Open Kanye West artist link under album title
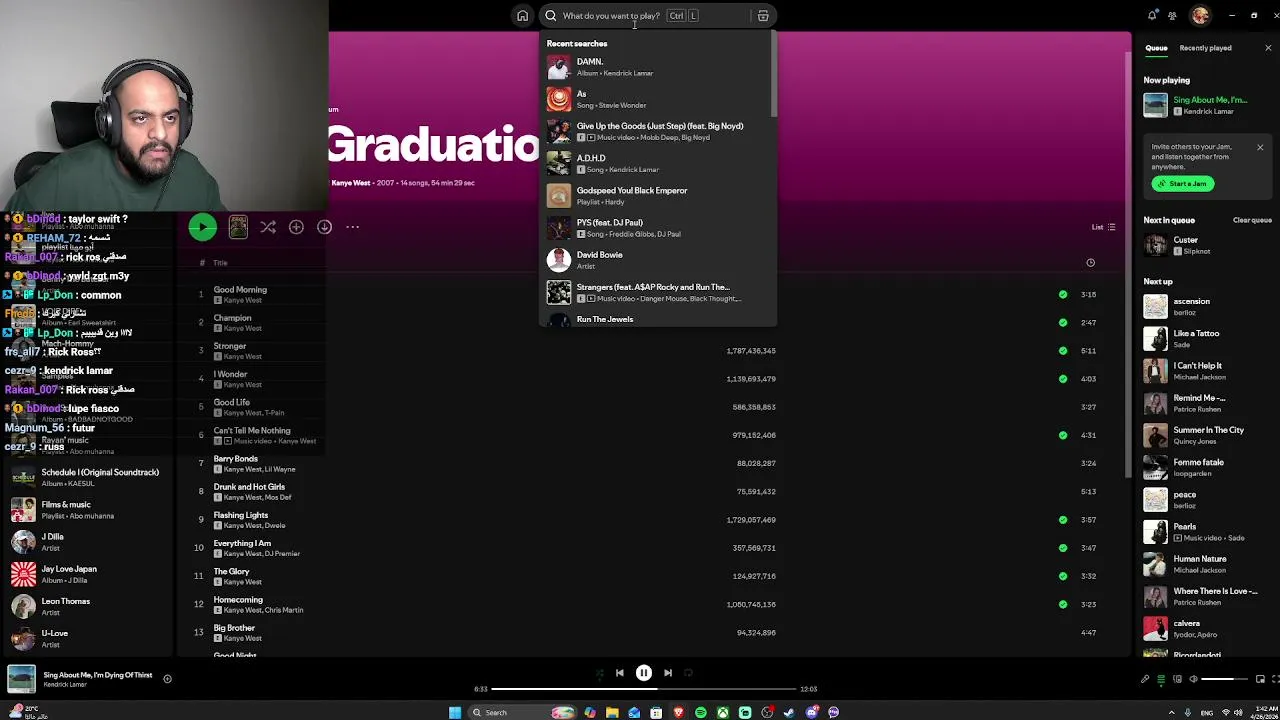1280x720 pixels. pos(351,183)
